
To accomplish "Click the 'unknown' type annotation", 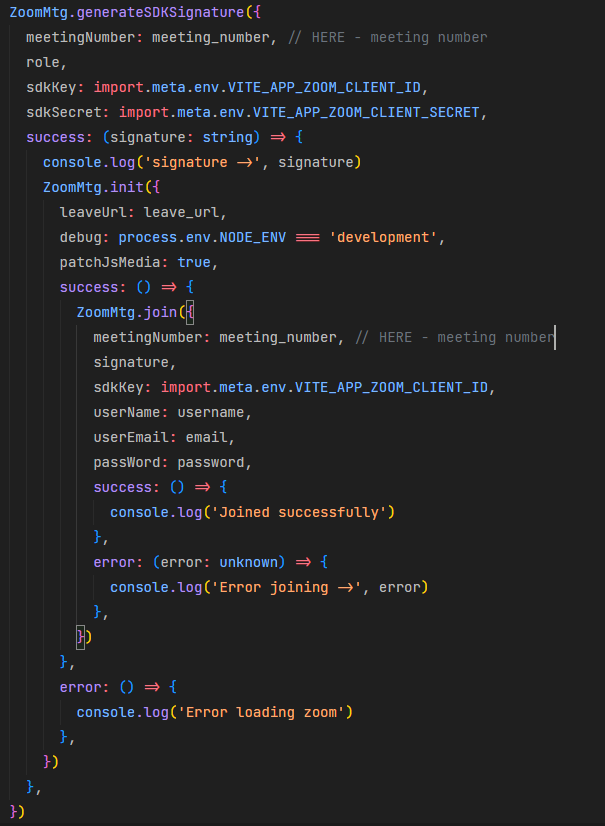I will point(248,563).
